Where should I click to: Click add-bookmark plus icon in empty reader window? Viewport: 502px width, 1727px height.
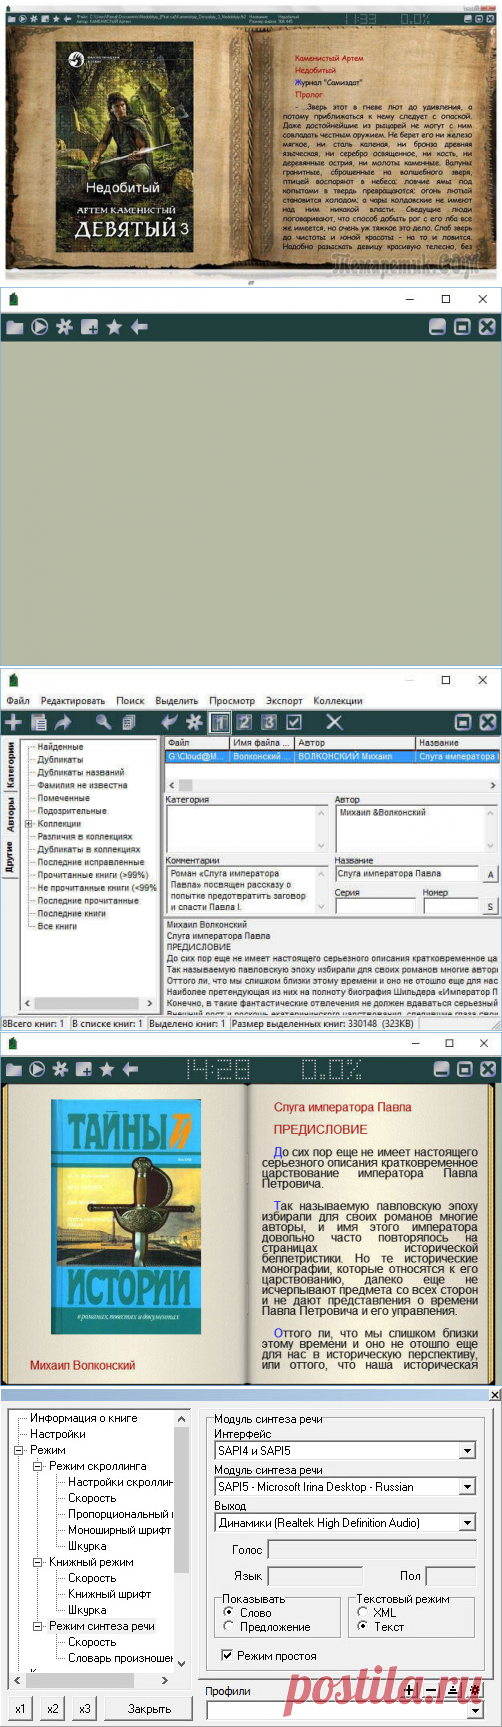click(89, 326)
